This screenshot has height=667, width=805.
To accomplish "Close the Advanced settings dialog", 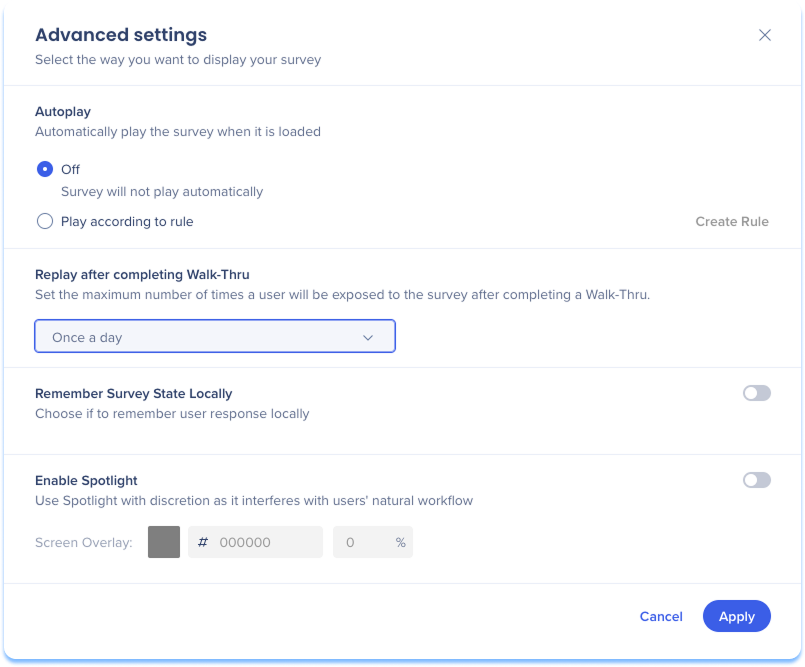I will (765, 35).
